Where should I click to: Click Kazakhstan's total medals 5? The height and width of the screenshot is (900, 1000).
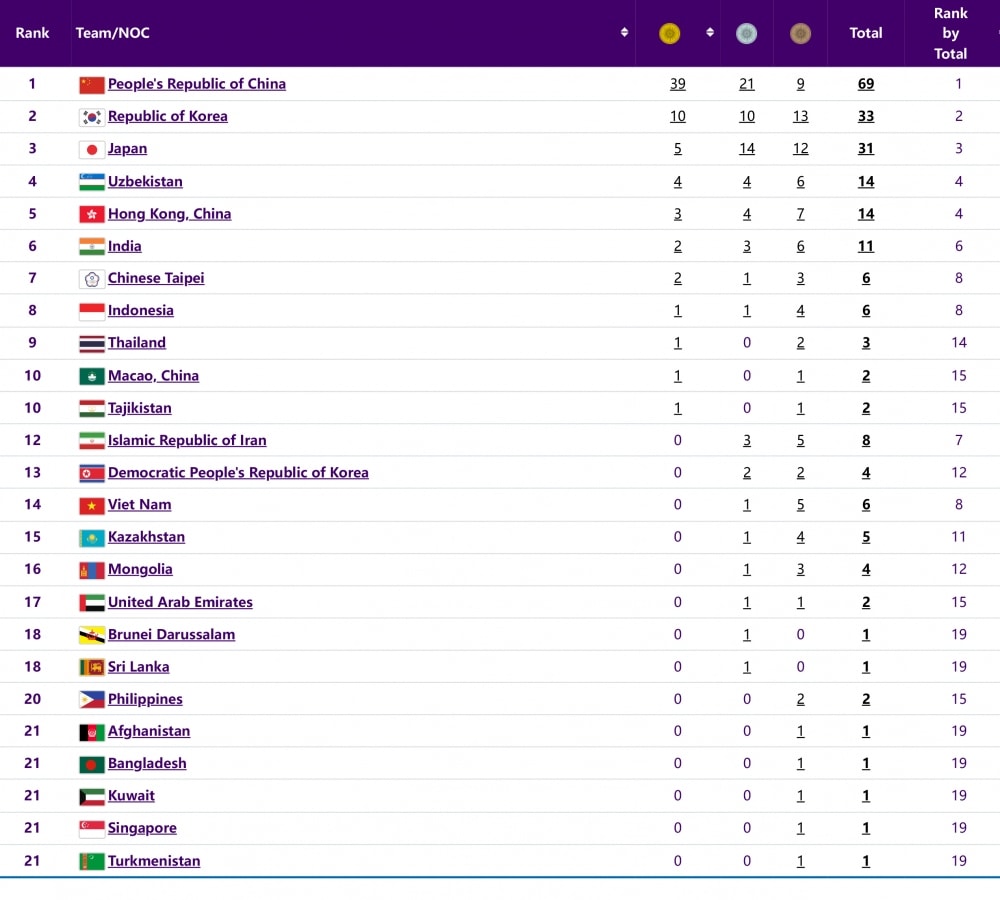(865, 537)
